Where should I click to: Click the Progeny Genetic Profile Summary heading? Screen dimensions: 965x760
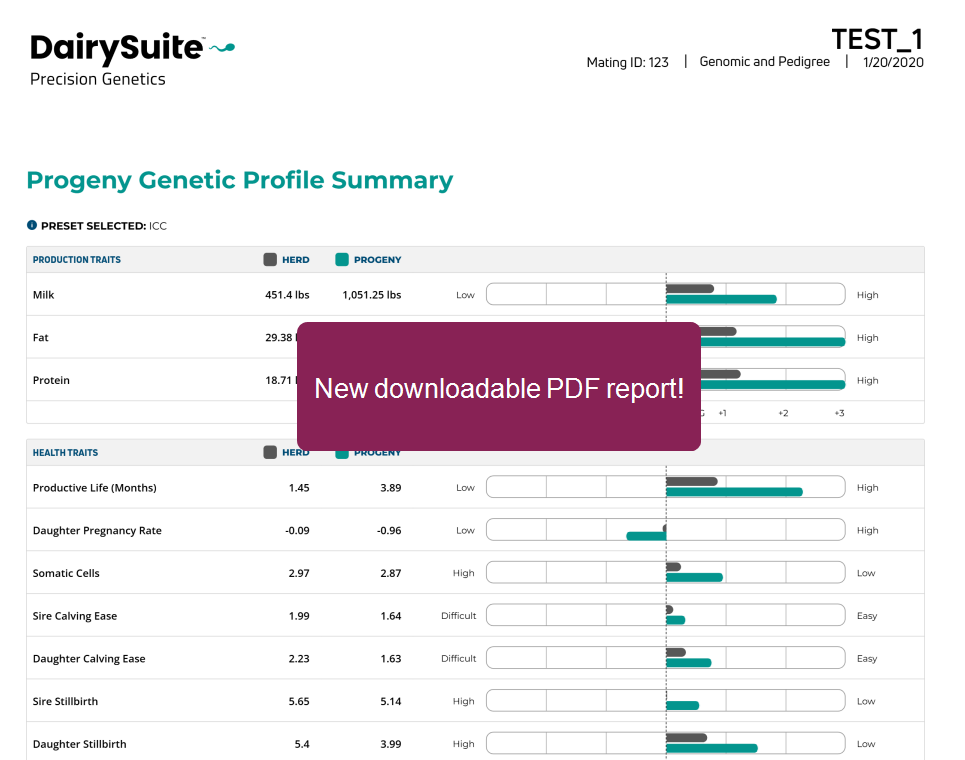pos(239,180)
